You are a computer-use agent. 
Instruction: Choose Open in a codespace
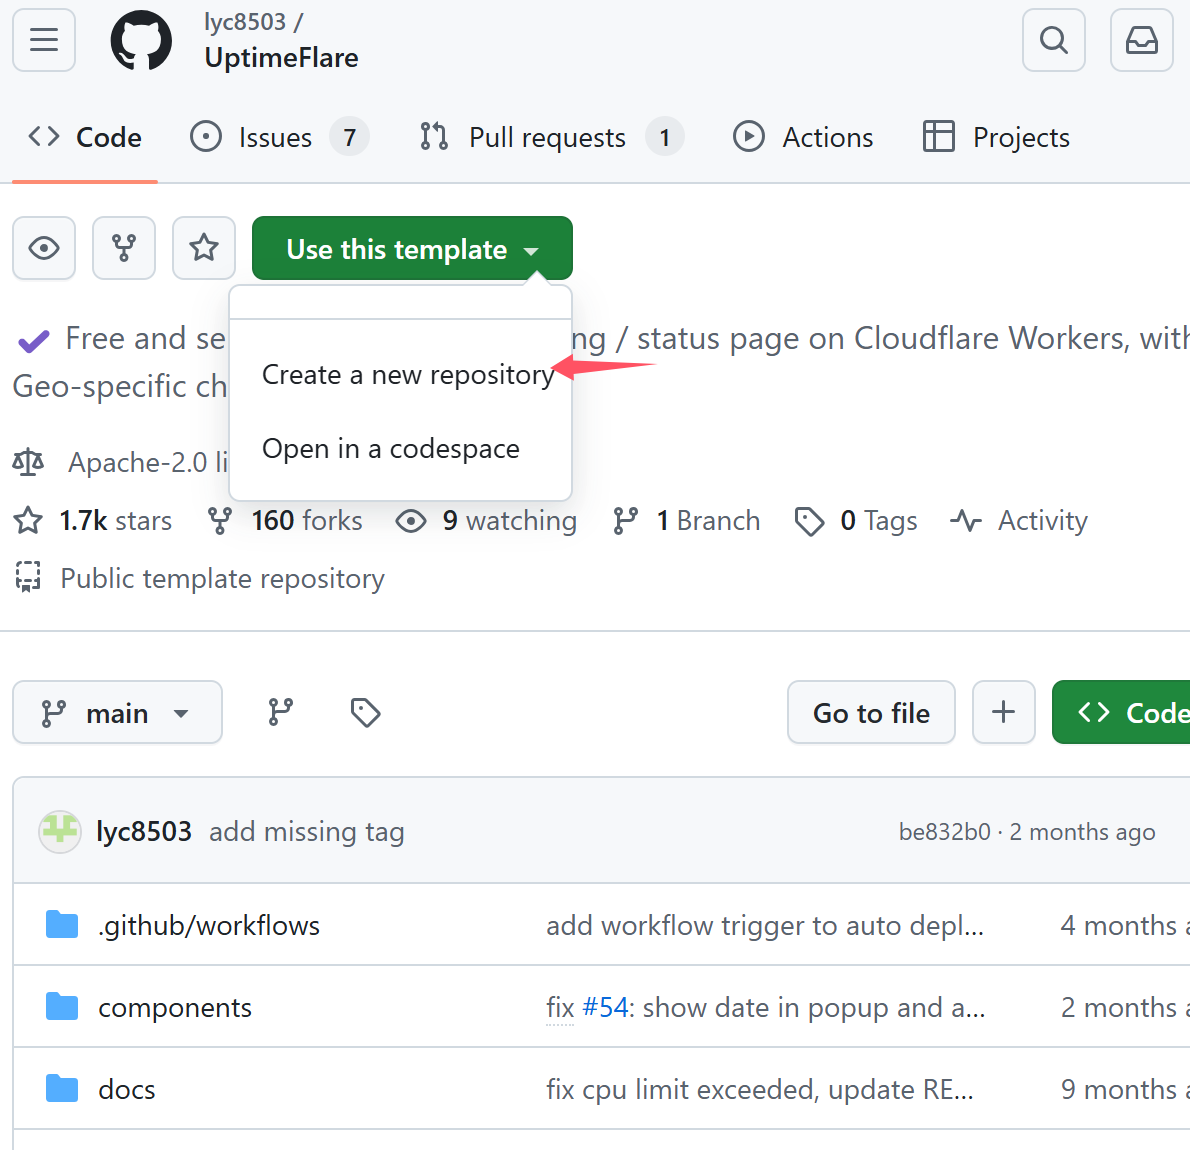pyautogui.click(x=391, y=449)
